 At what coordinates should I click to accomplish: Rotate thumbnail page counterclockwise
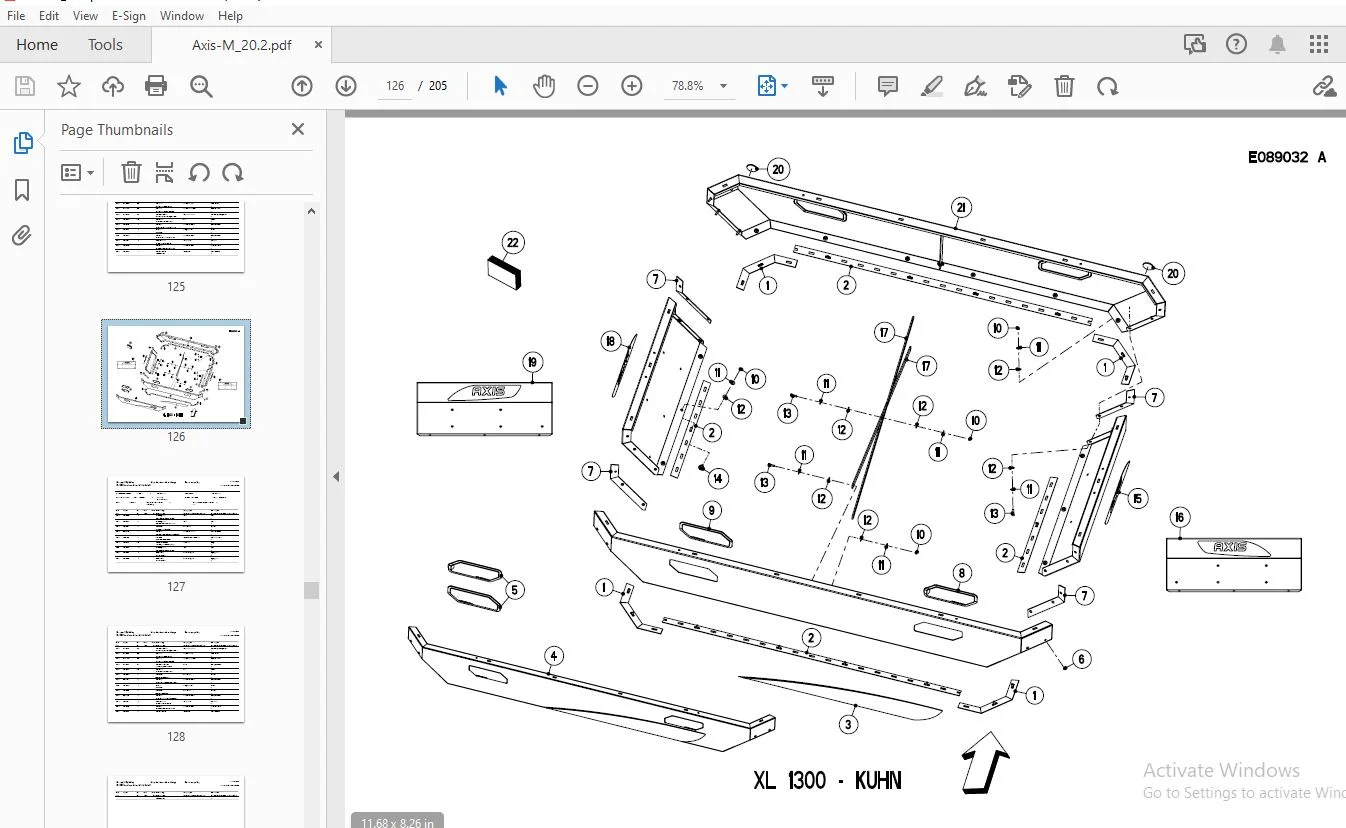(x=199, y=172)
